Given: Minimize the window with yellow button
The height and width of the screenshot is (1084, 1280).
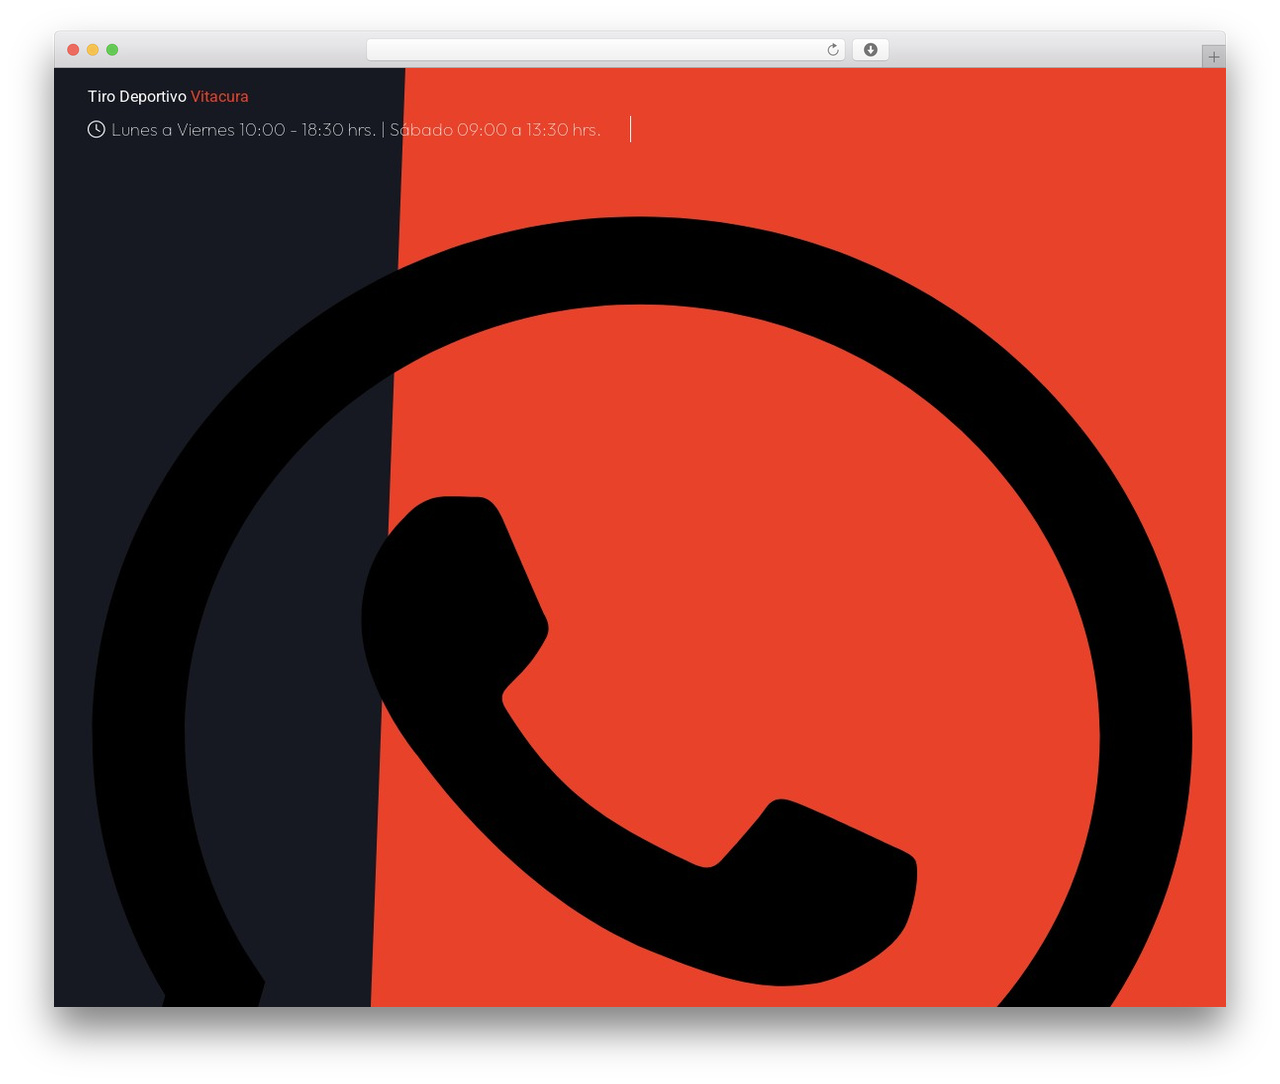Looking at the screenshot, I should tap(93, 50).
